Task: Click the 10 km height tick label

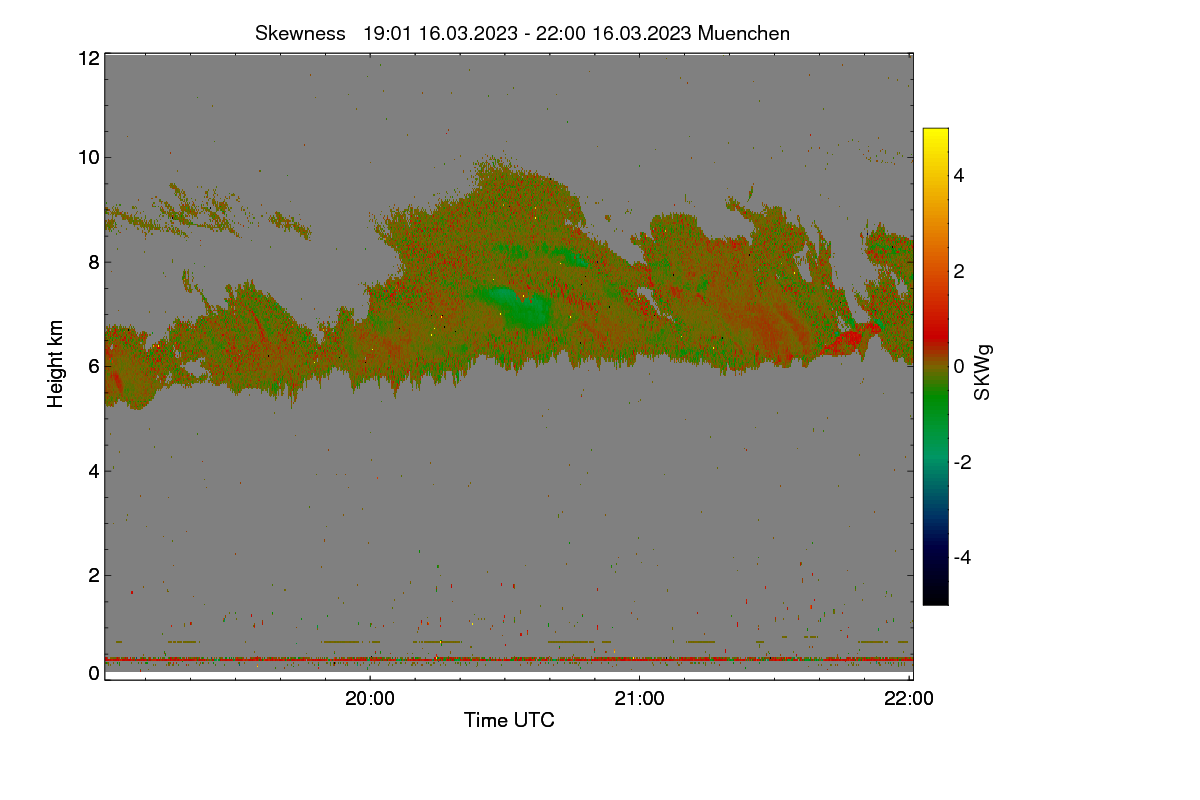Action: point(88,157)
